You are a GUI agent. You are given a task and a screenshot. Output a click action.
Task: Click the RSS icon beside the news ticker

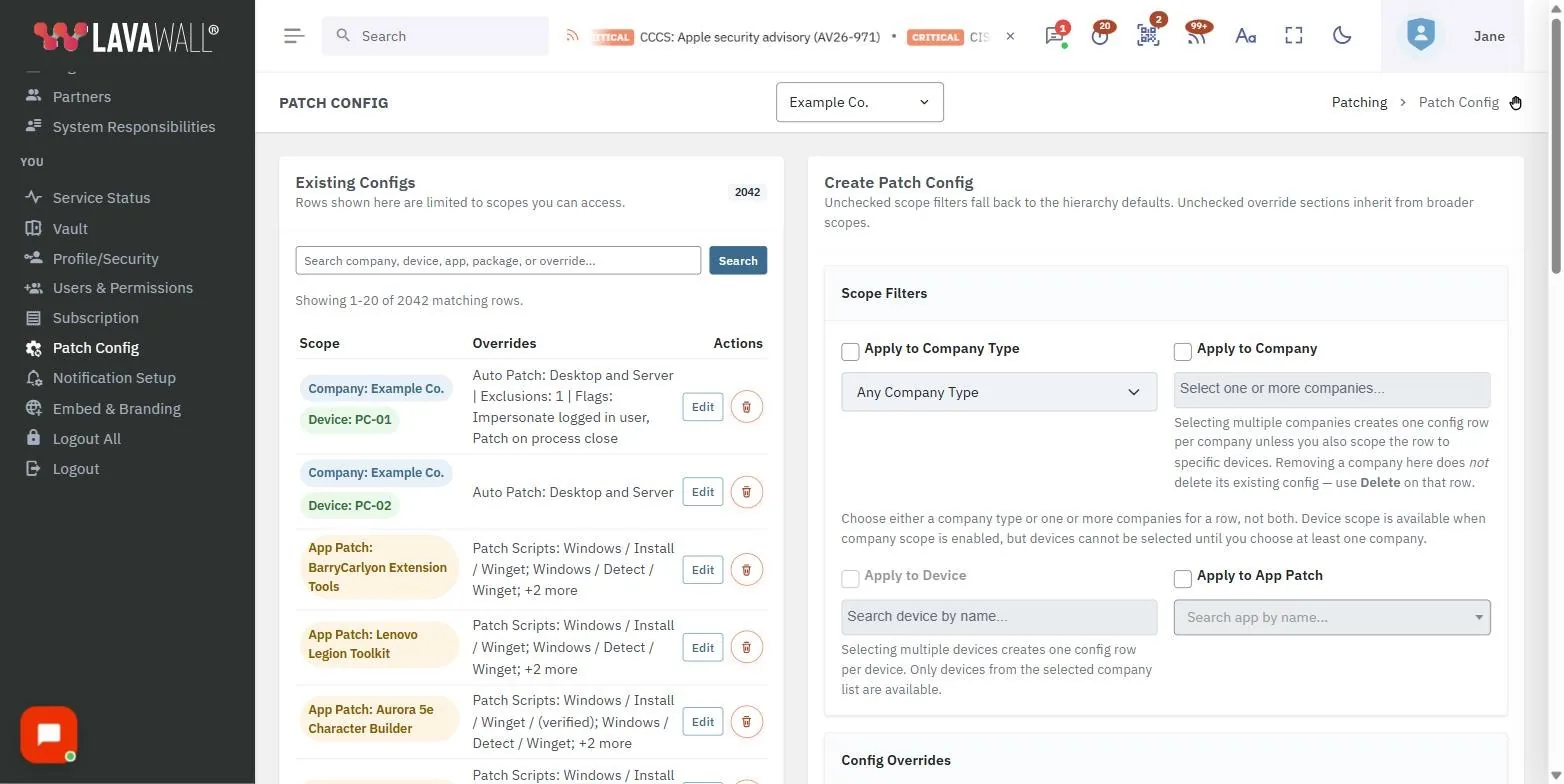click(572, 36)
